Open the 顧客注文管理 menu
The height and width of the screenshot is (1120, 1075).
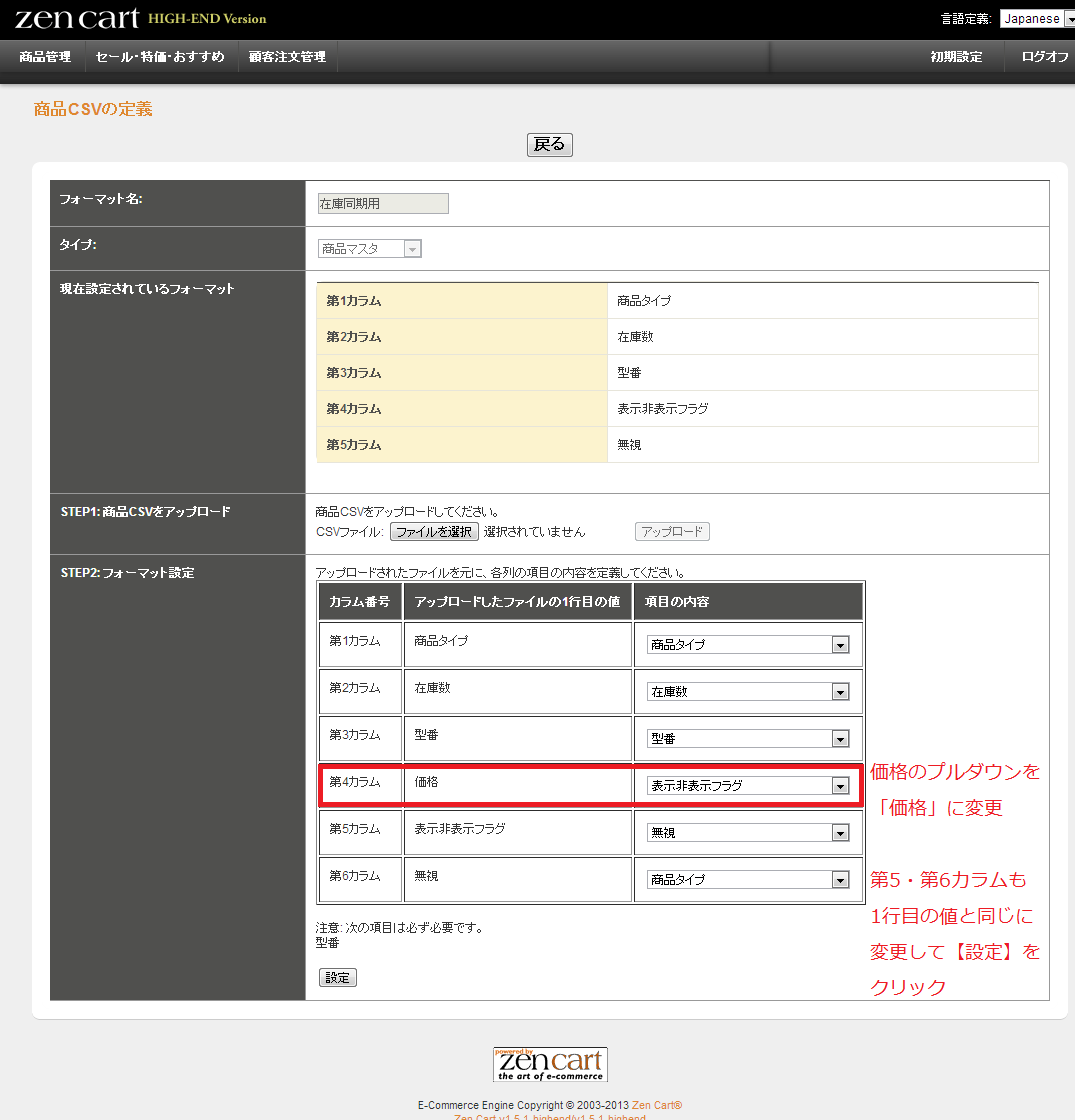point(287,57)
